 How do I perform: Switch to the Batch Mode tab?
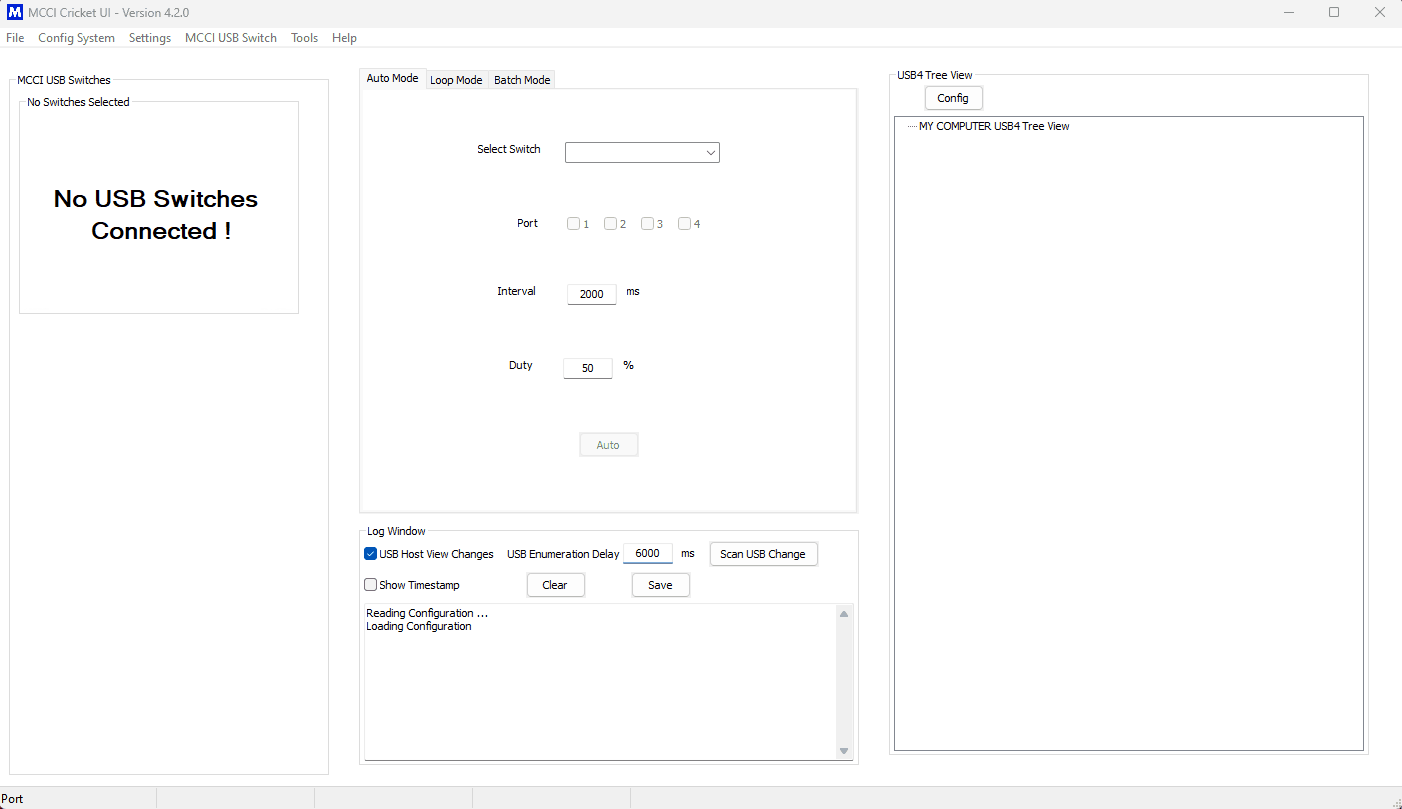(522, 80)
